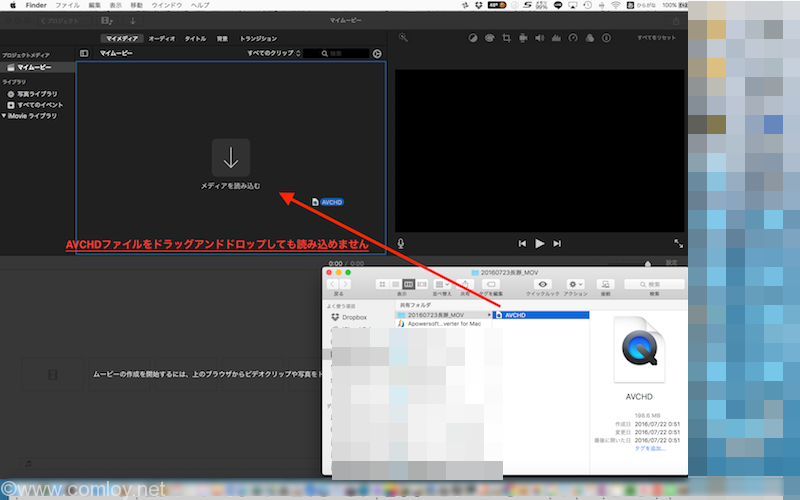Switch Finder to cover flow view

pos(421,284)
